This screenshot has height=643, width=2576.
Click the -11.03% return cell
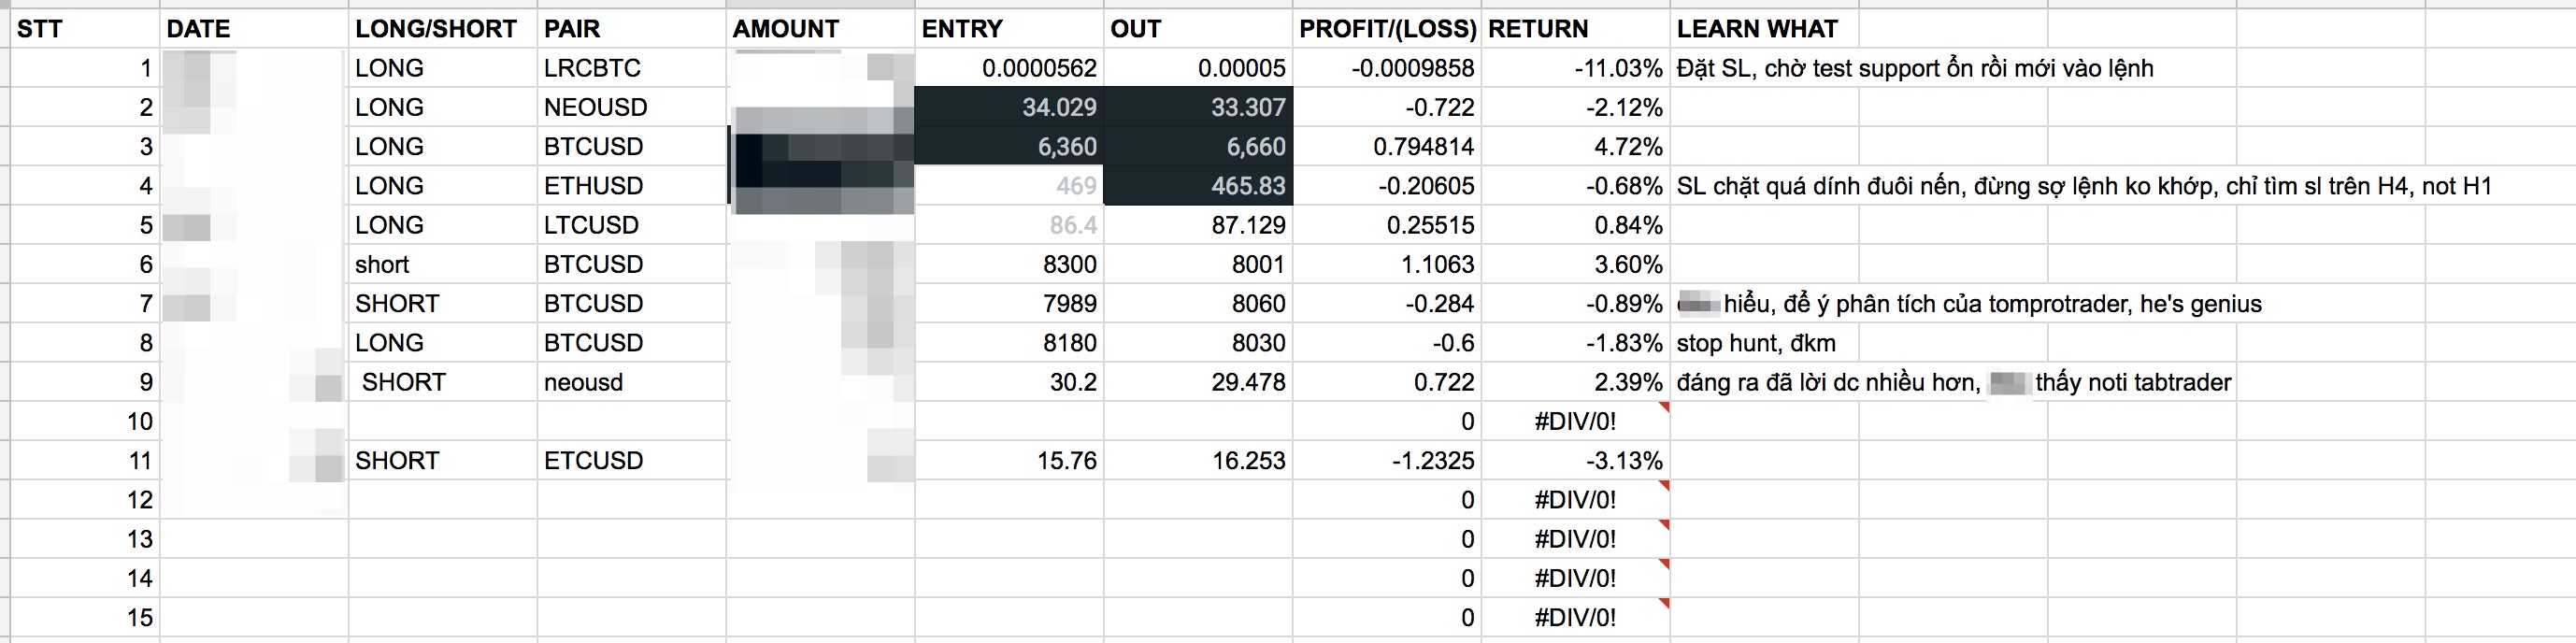click(x=1618, y=68)
